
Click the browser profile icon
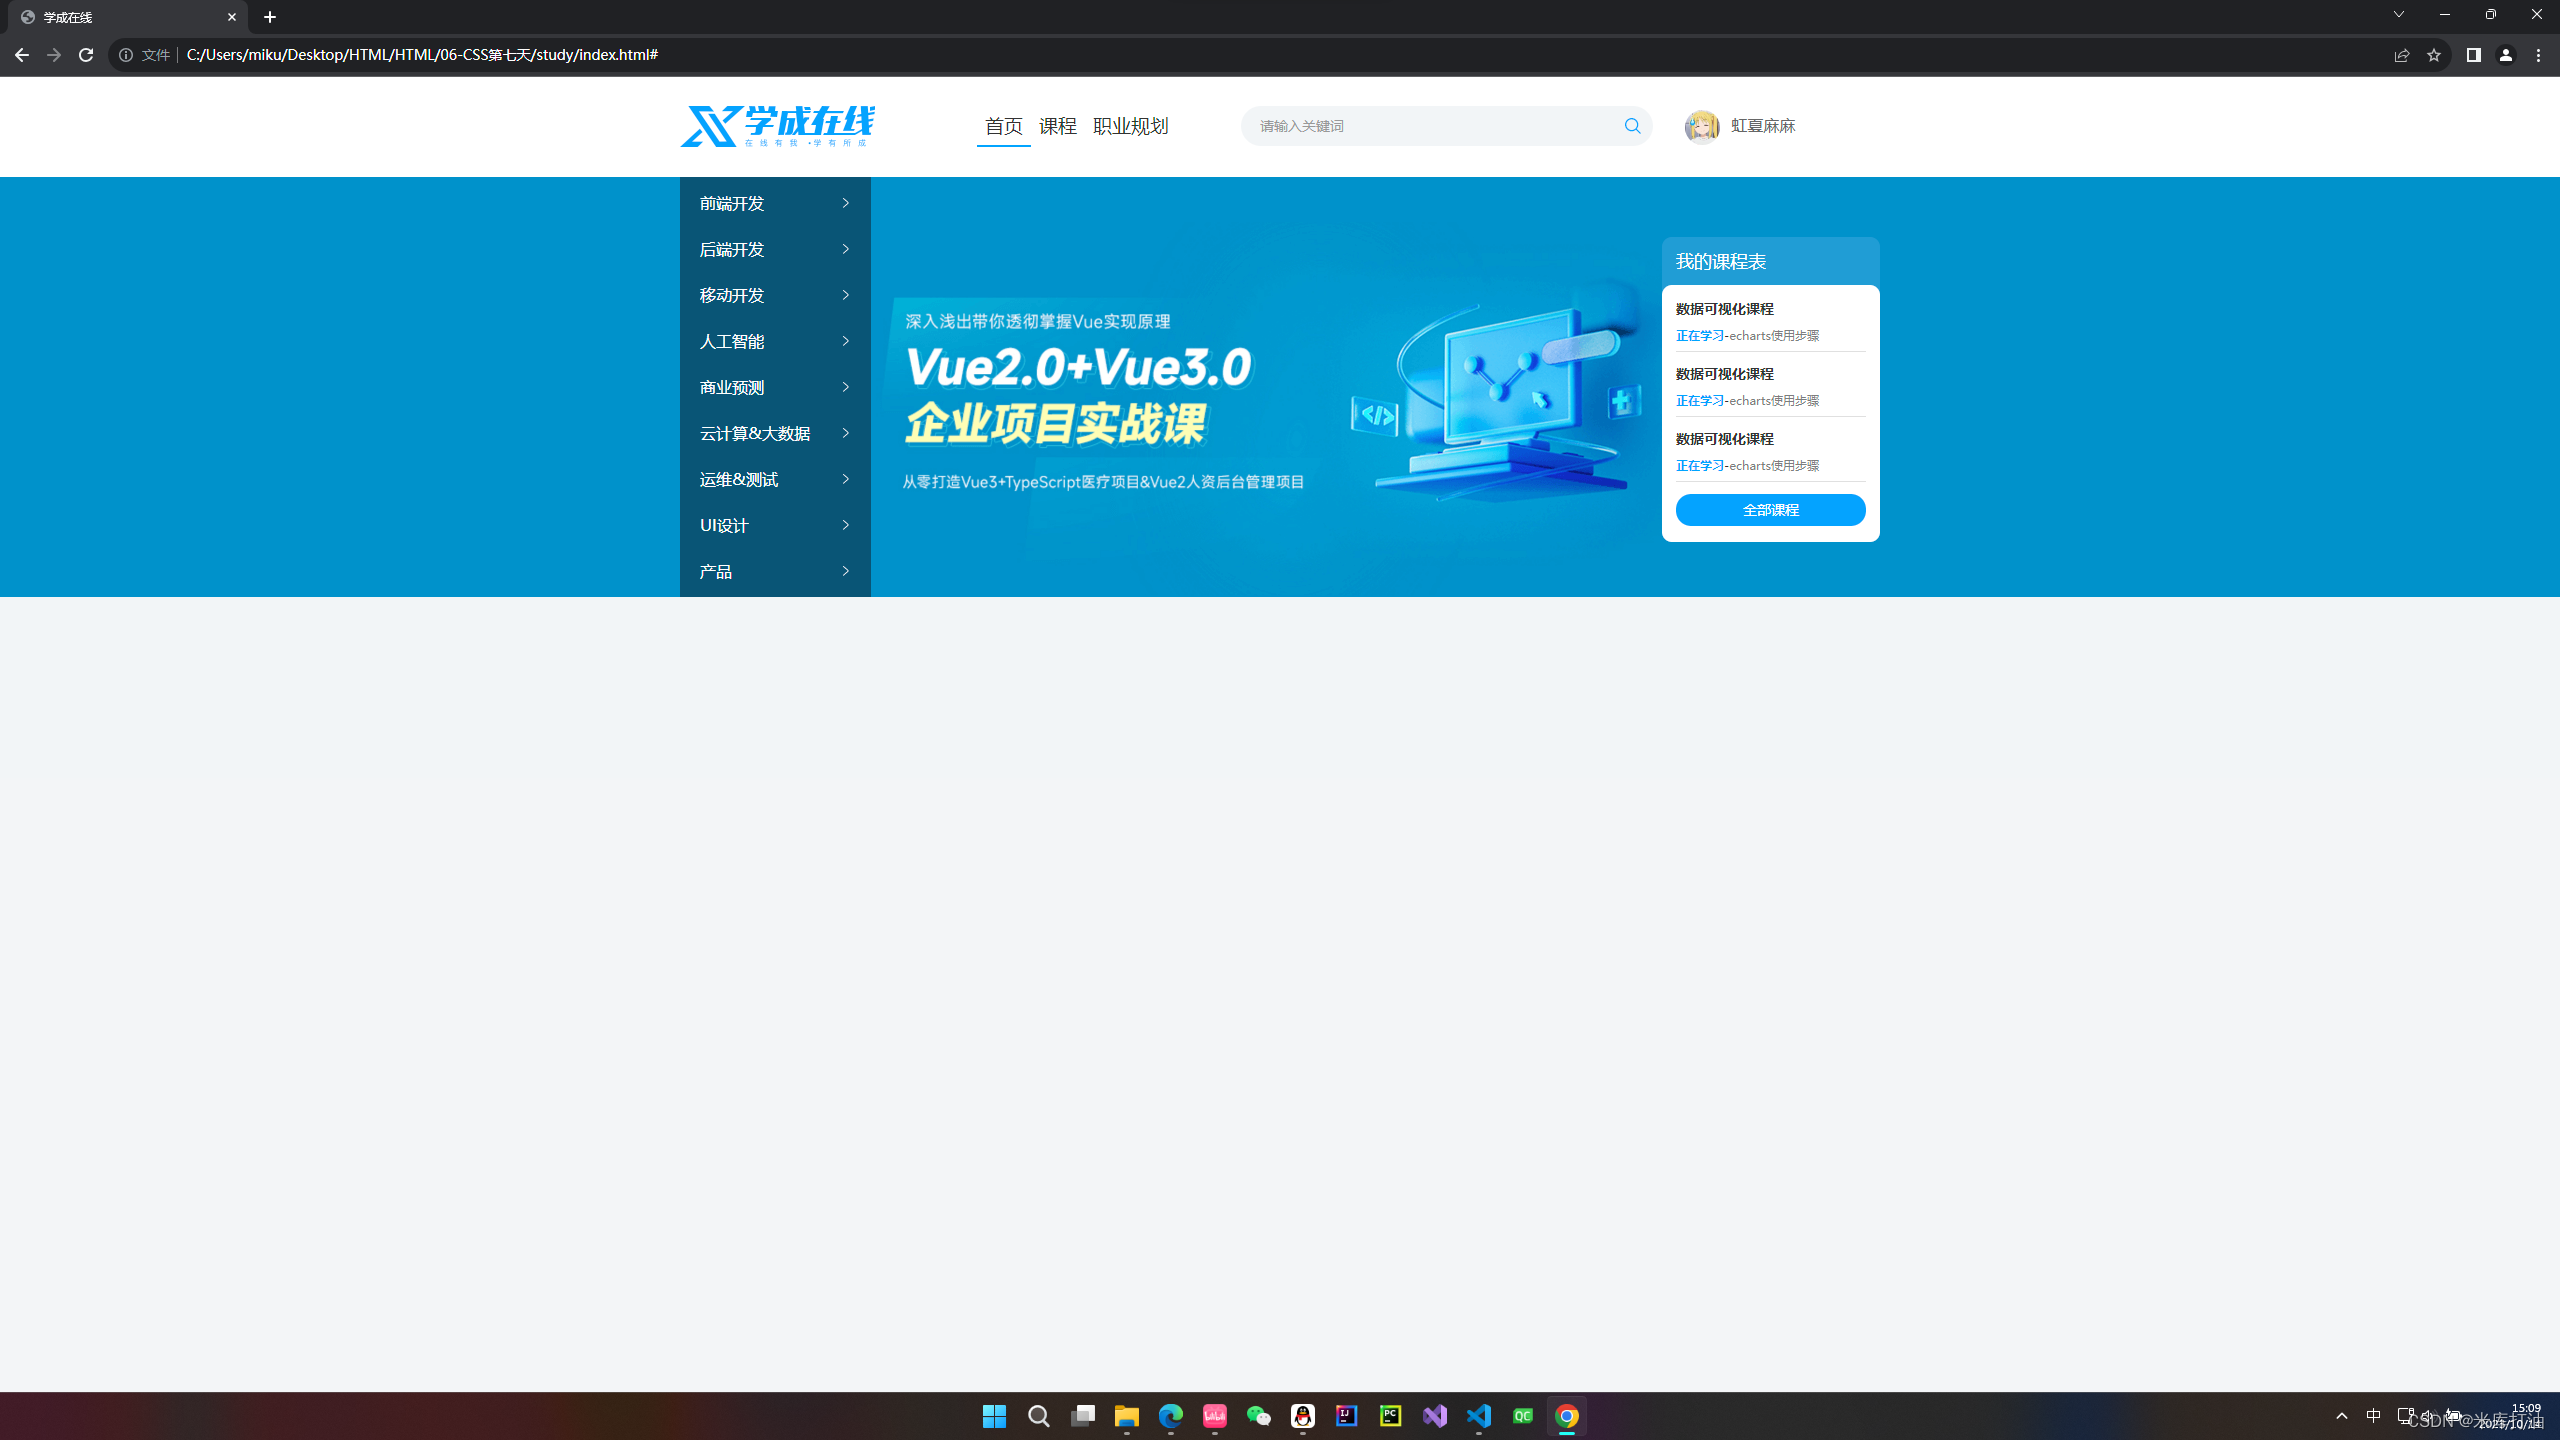(x=2506, y=55)
